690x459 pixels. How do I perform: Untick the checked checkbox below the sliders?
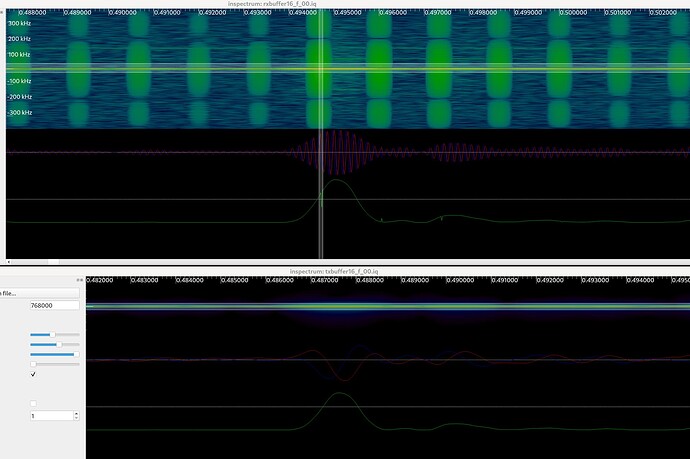coord(33,374)
